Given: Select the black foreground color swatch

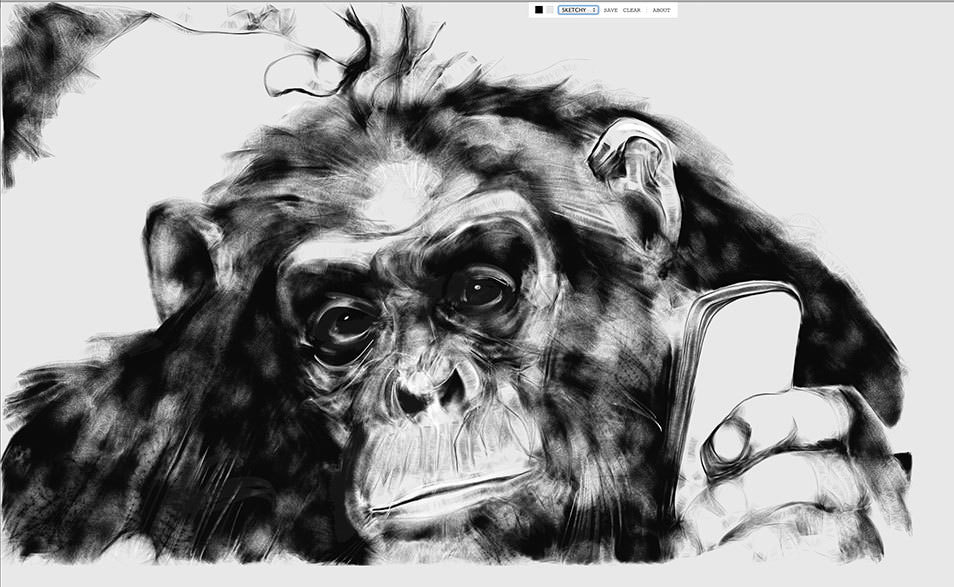Looking at the screenshot, I should point(539,10).
